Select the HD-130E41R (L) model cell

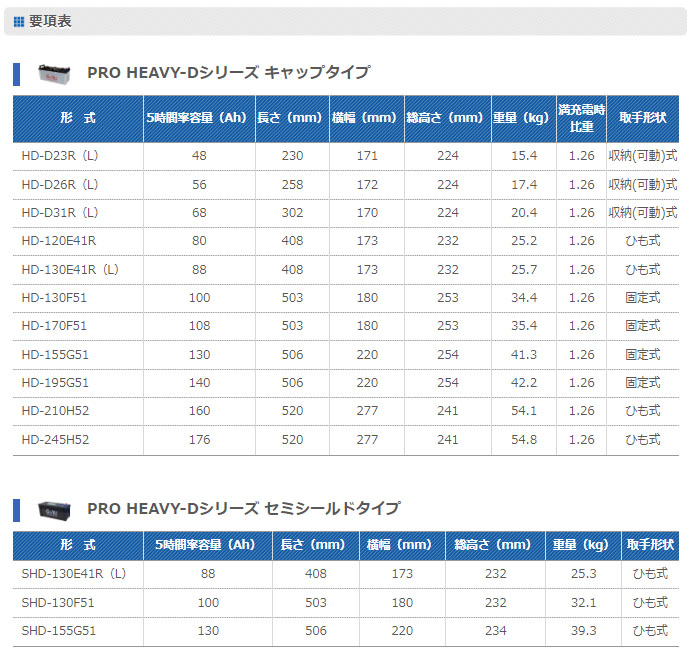pyautogui.click(x=78, y=270)
